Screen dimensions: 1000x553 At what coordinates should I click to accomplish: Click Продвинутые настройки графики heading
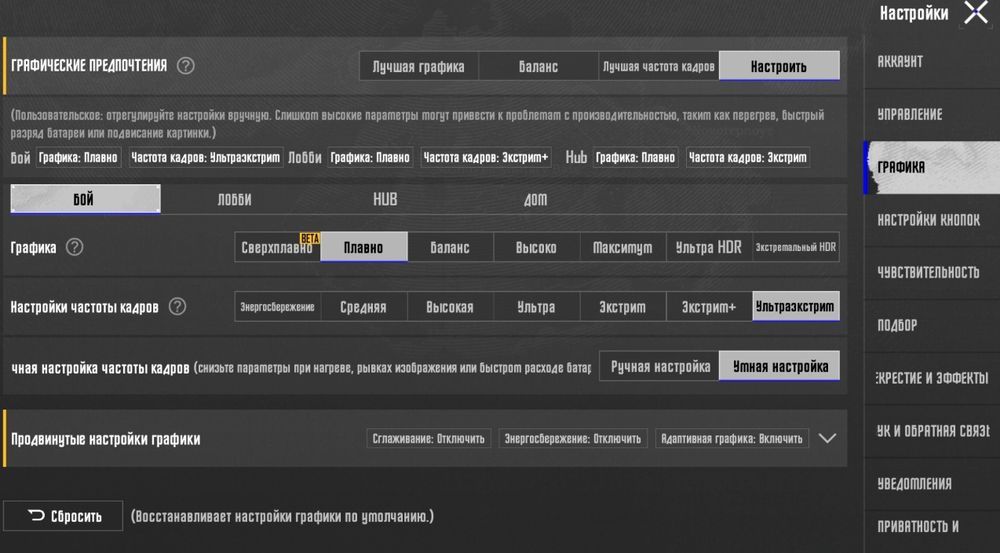coord(106,439)
